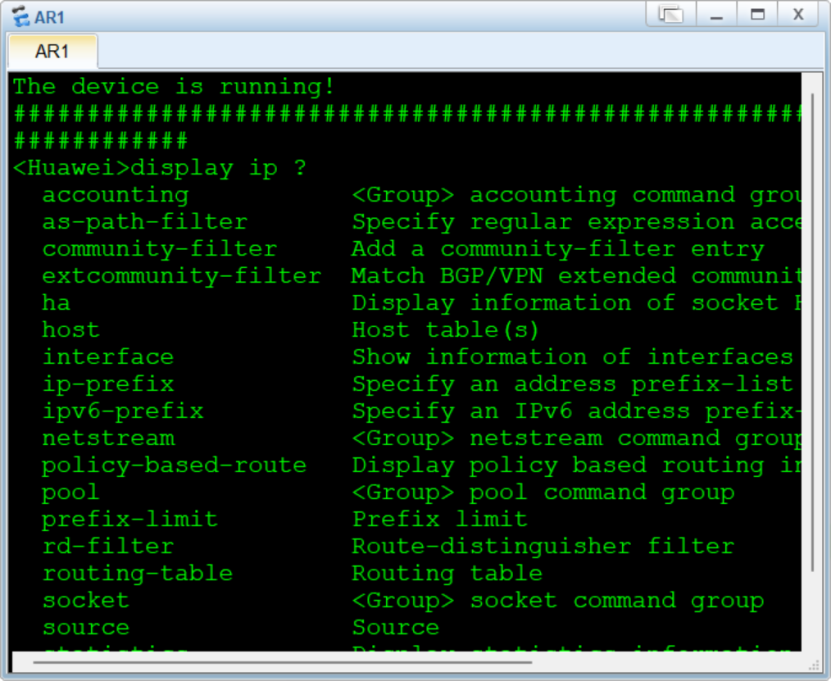Click '<Group> pool command group' description
Screen dimensions: 831x681
(x=543, y=492)
